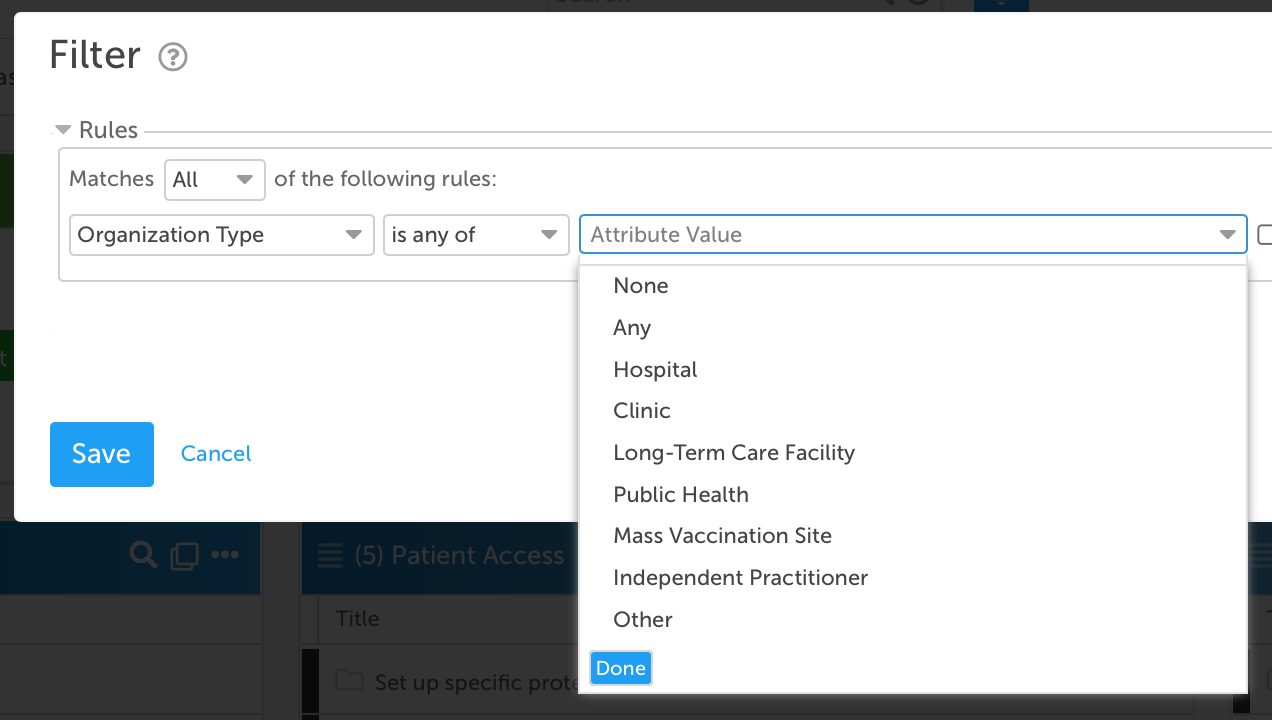Select the Public Health option
This screenshot has height=720, width=1272.
pyautogui.click(x=680, y=495)
